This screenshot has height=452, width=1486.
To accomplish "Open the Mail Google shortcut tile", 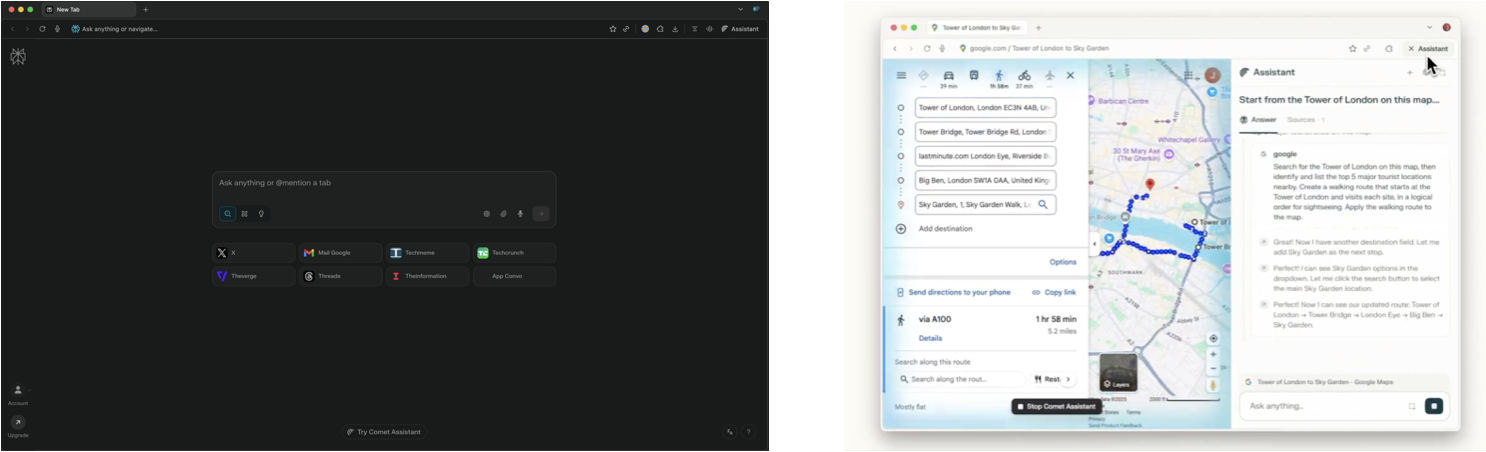I will [x=340, y=253].
